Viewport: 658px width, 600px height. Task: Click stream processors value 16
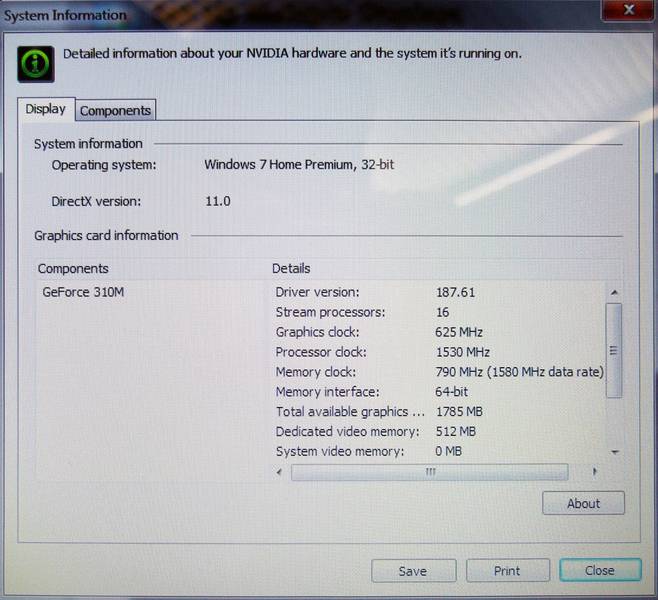pyautogui.click(x=443, y=312)
